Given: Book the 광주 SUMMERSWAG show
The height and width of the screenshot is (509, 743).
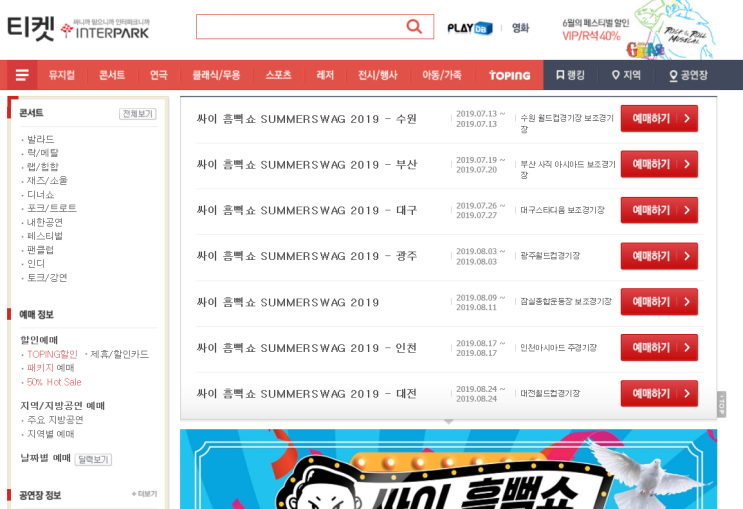Looking at the screenshot, I should pyautogui.click(x=659, y=256).
